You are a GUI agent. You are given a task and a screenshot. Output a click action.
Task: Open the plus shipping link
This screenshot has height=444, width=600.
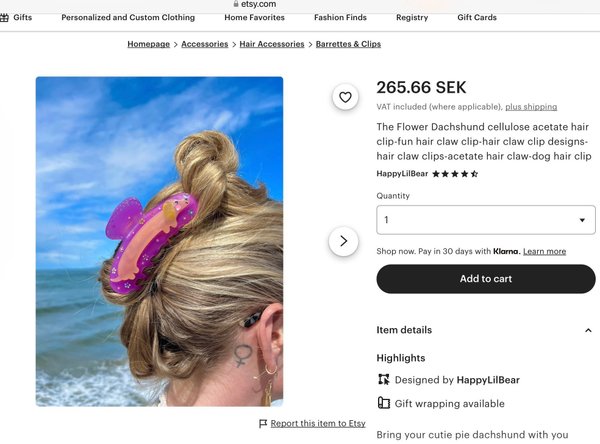pyautogui.click(x=531, y=107)
